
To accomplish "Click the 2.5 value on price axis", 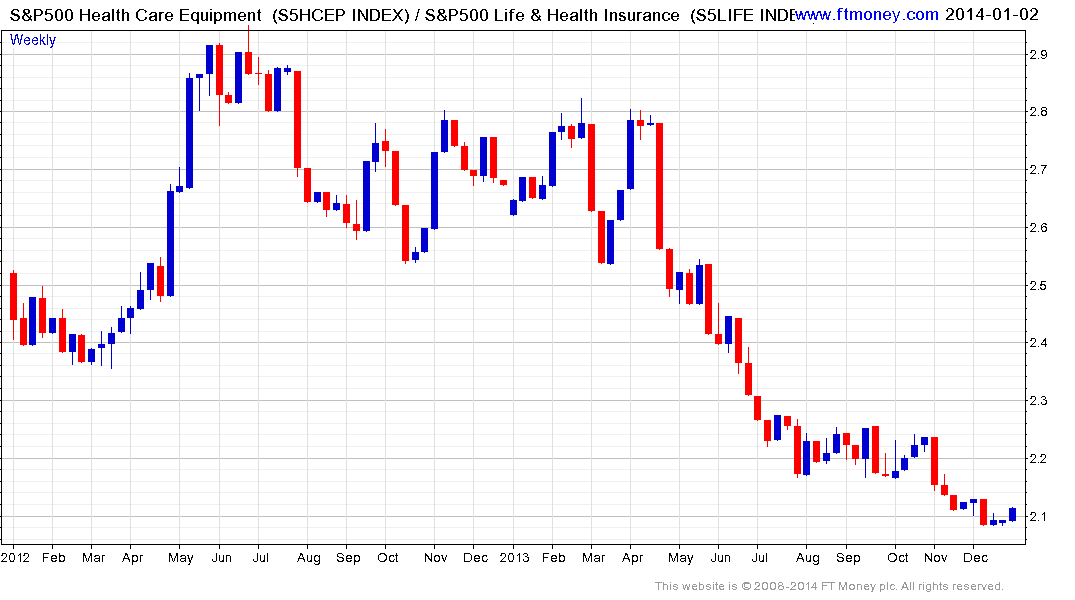I will pos(1038,285).
